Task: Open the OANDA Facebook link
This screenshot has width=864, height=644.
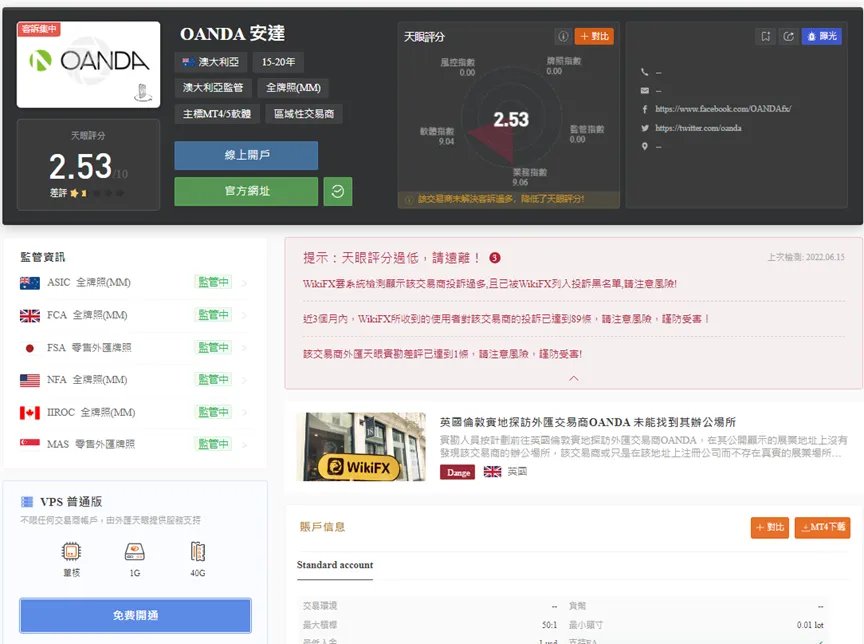Action: [x=723, y=109]
